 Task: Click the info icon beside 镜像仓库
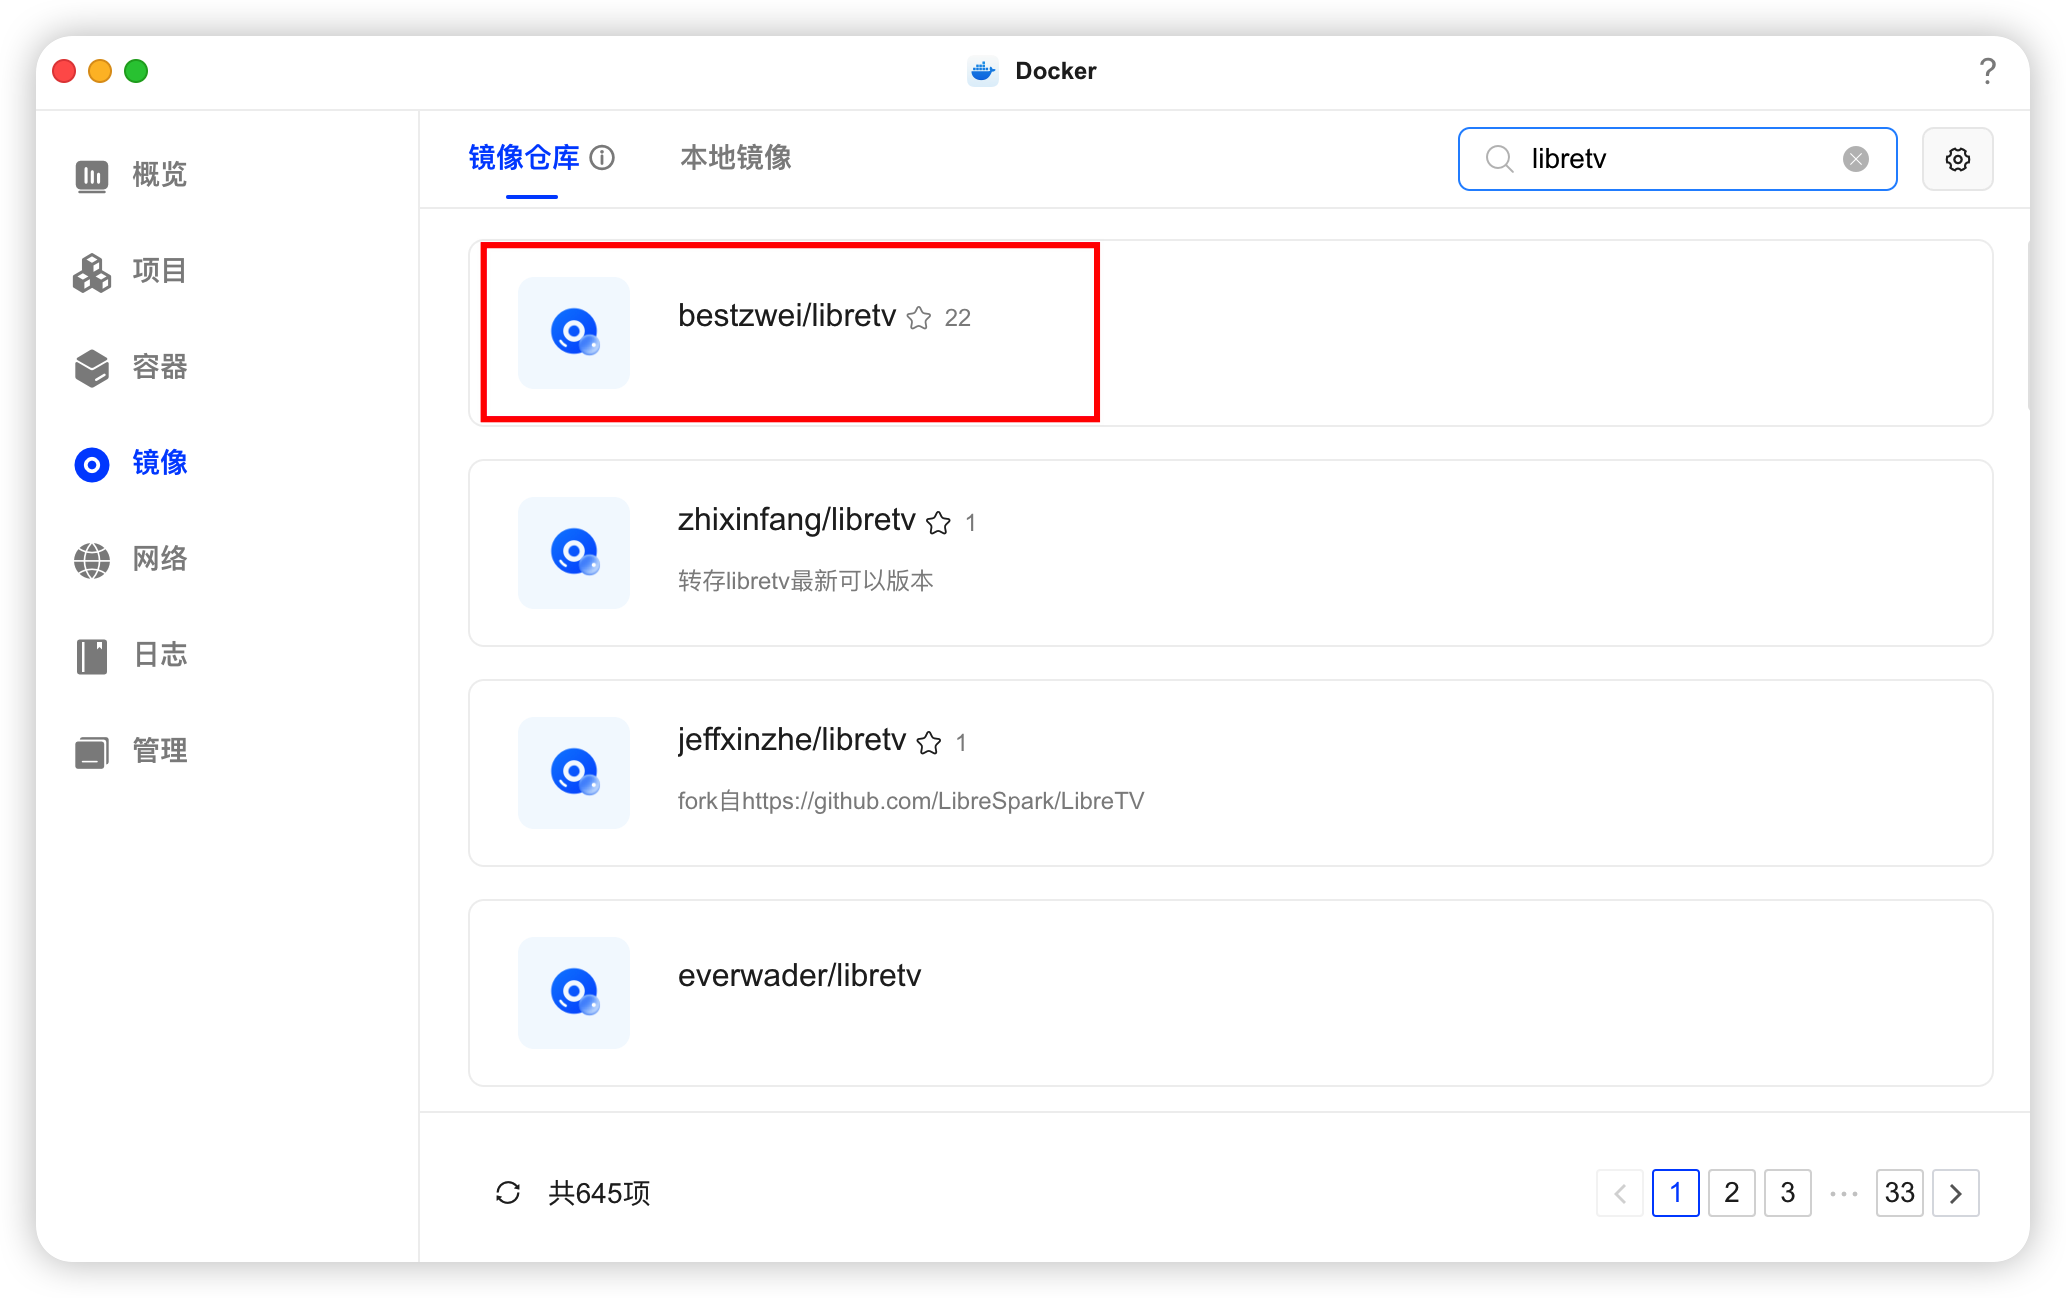pos(602,158)
